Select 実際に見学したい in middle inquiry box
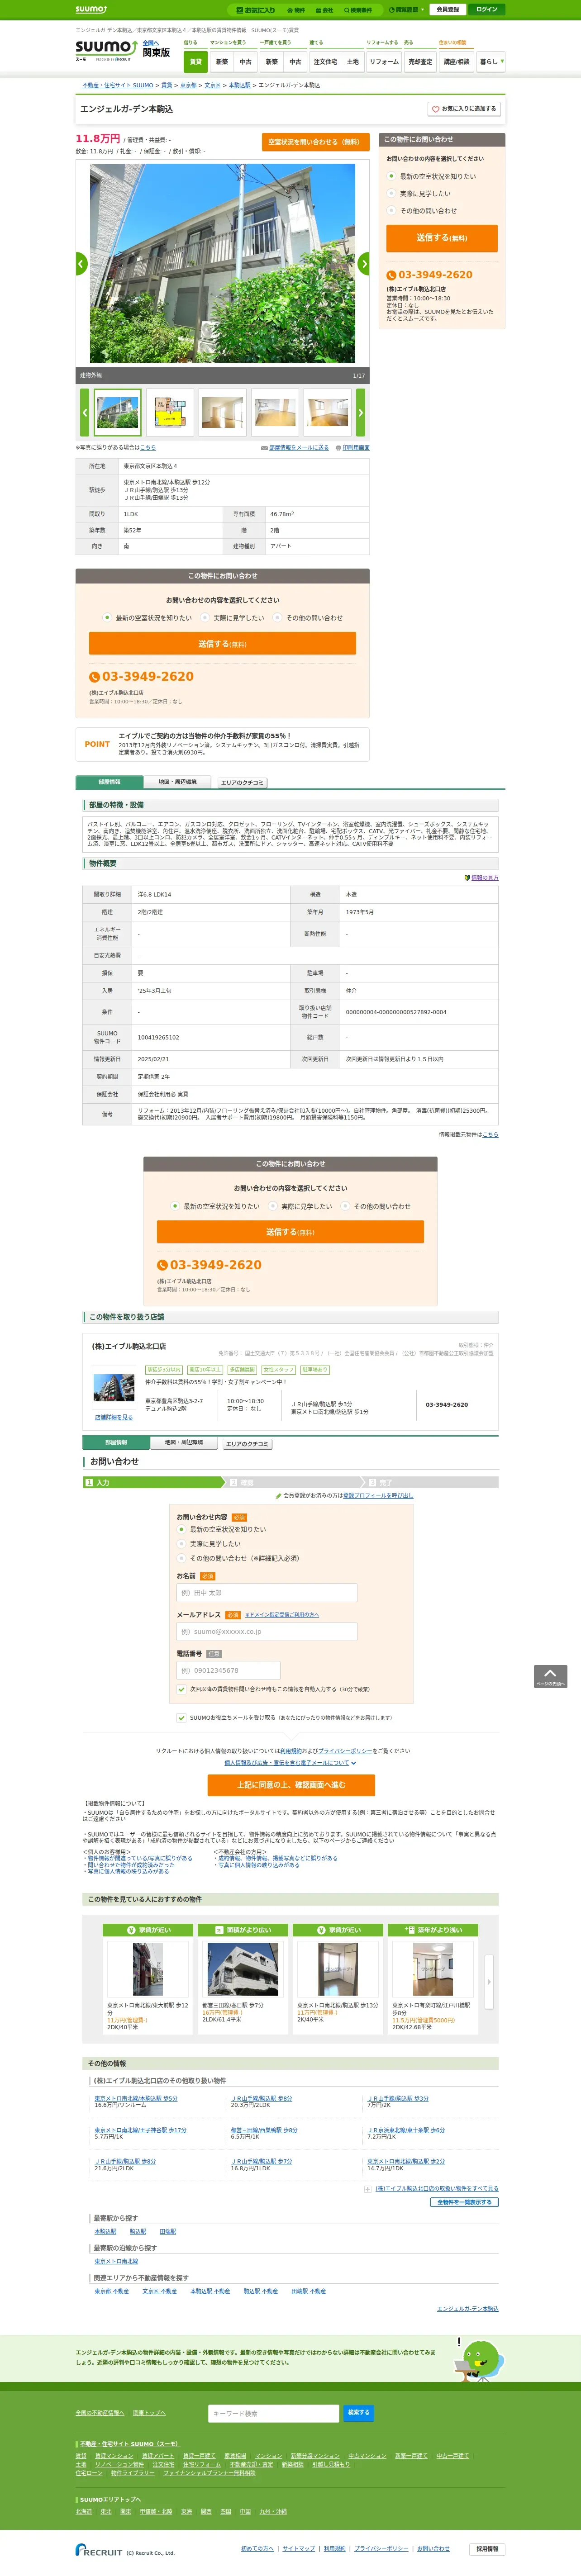This screenshot has width=581, height=2576. click(x=205, y=618)
